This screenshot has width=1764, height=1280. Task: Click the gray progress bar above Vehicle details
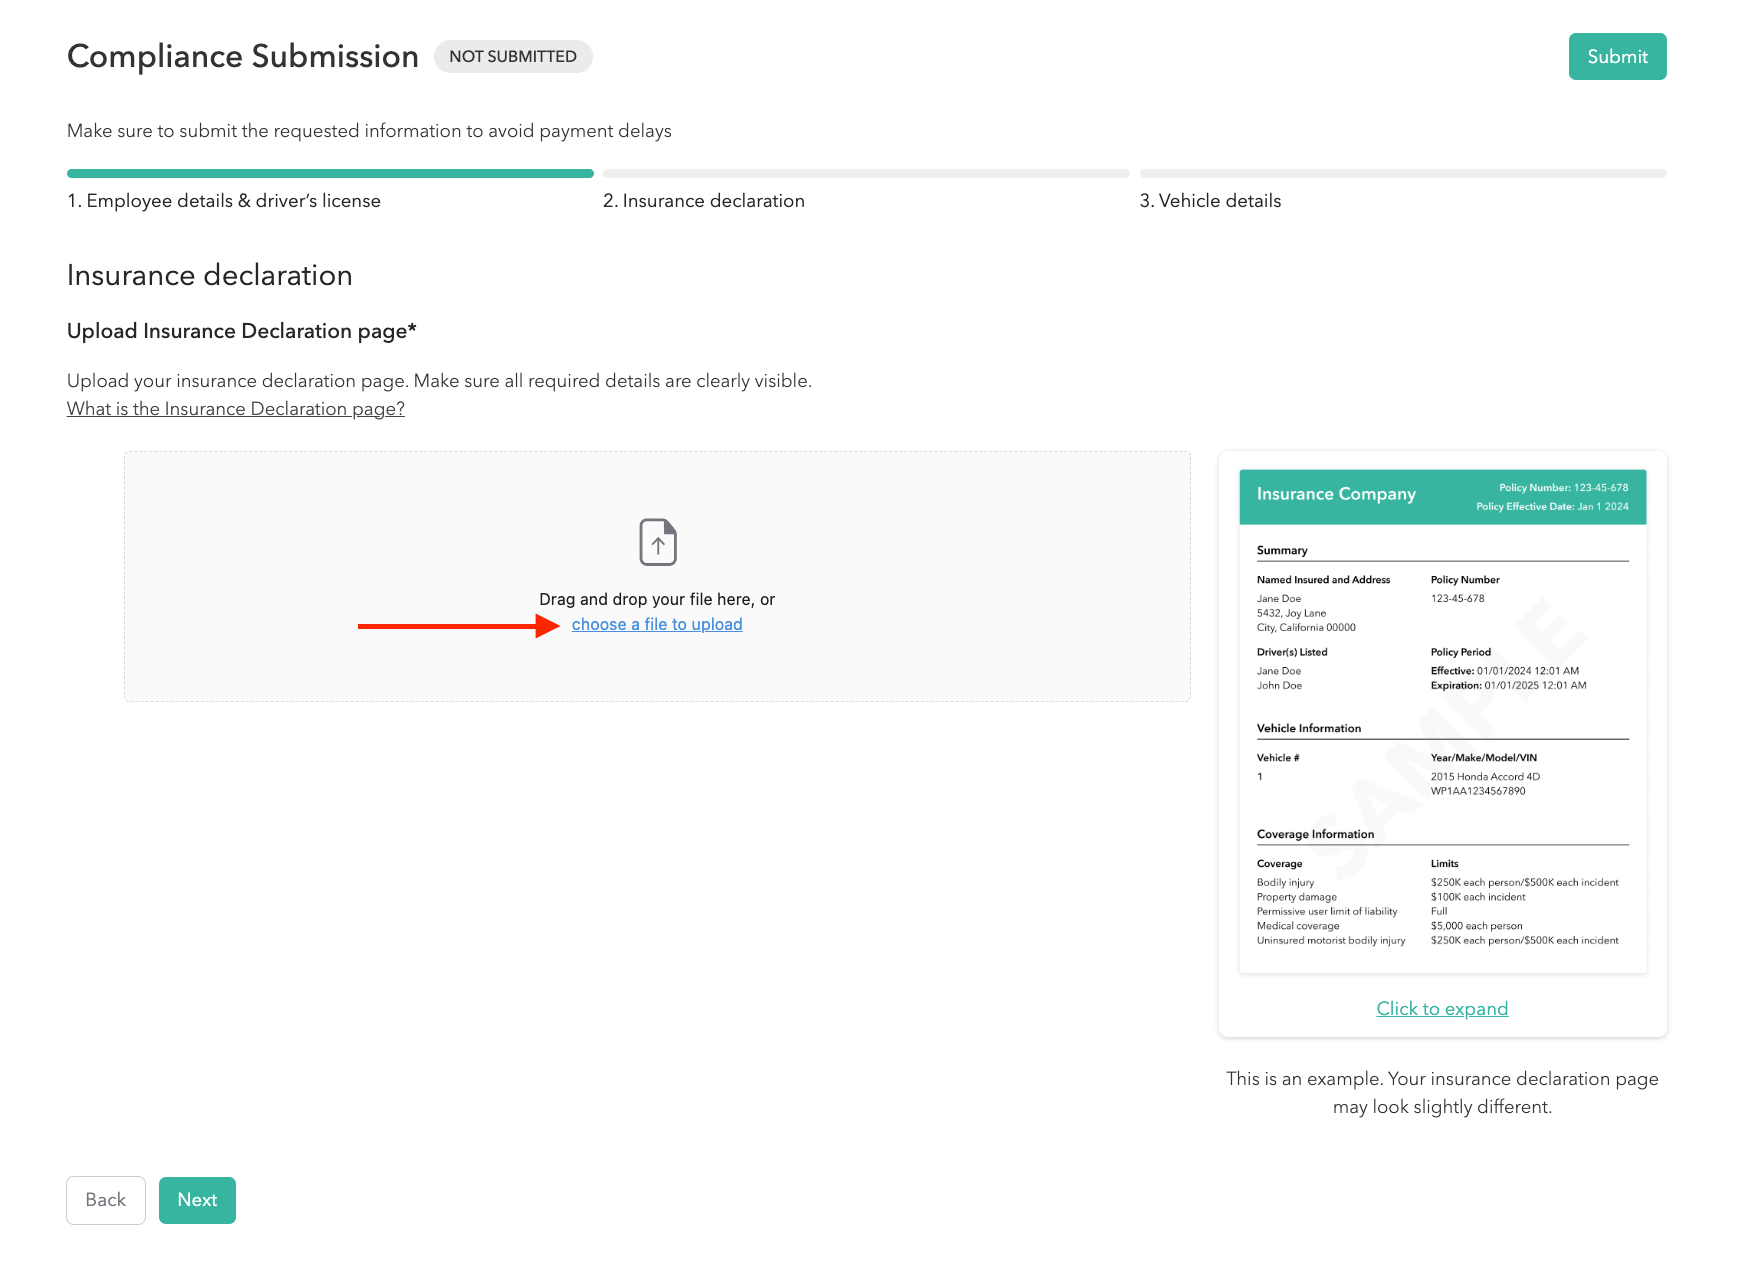1402,174
